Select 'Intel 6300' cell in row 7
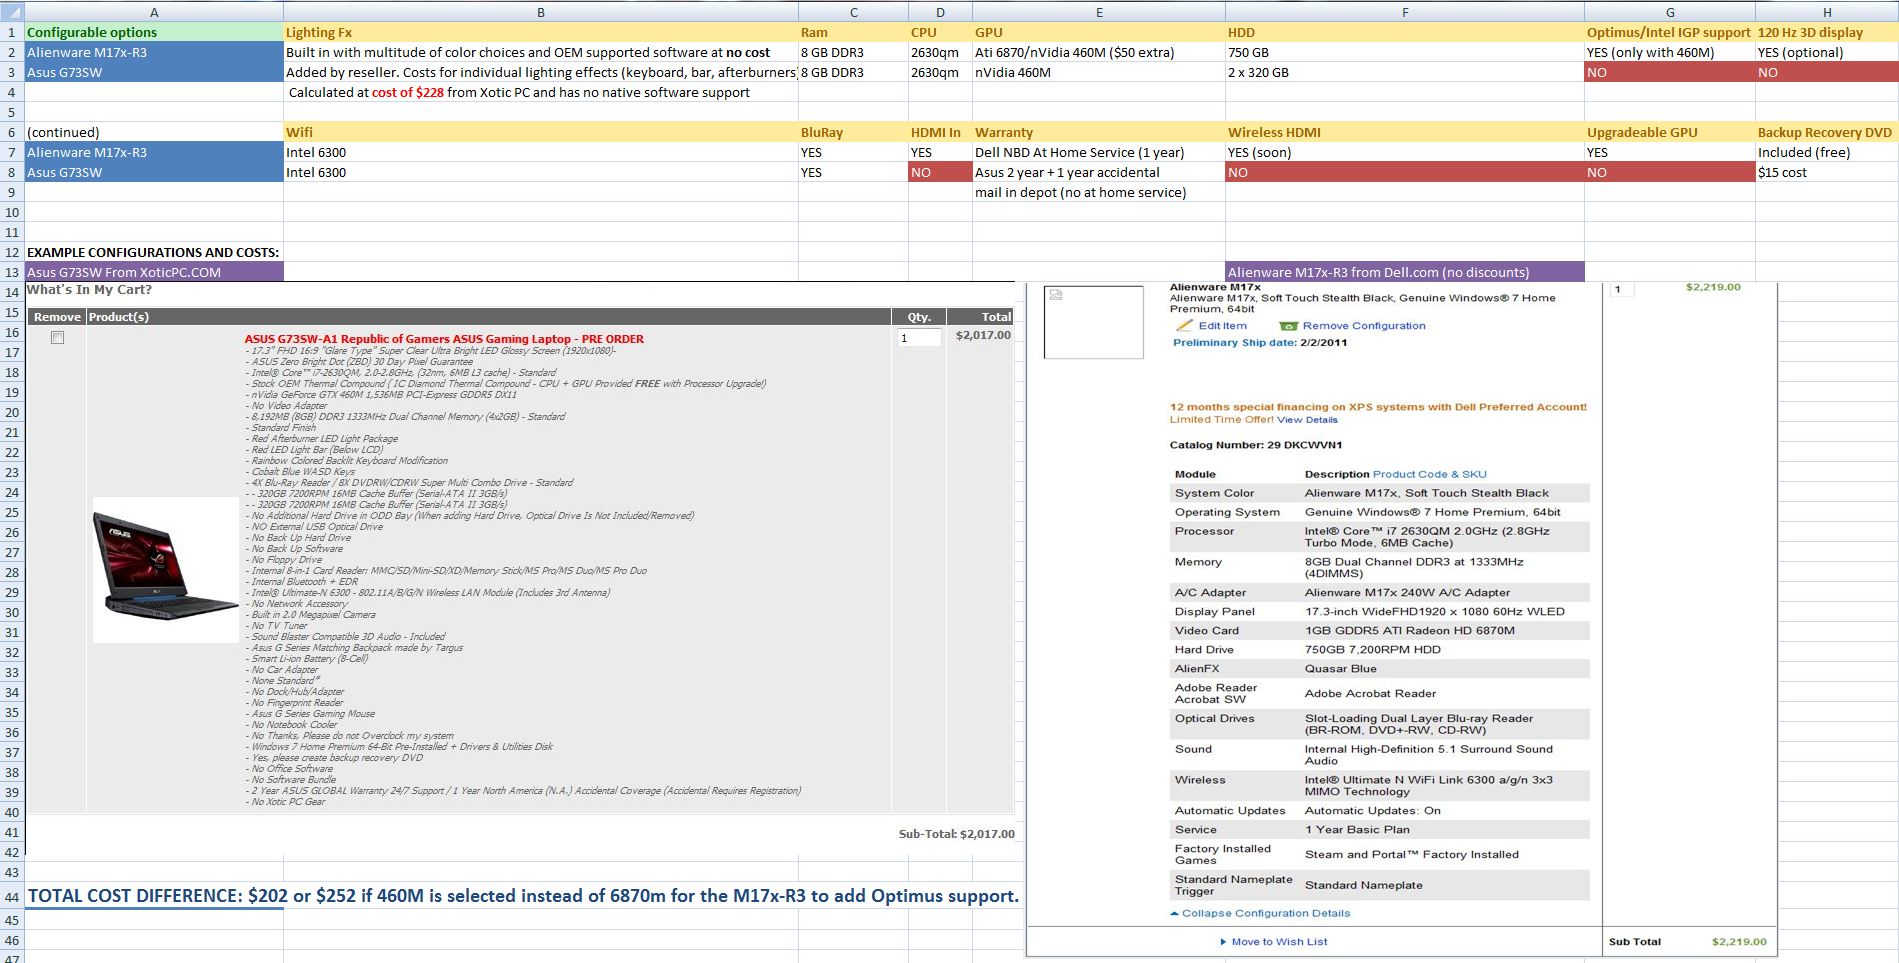The width and height of the screenshot is (1899, 963). click(x=541, y=152)
